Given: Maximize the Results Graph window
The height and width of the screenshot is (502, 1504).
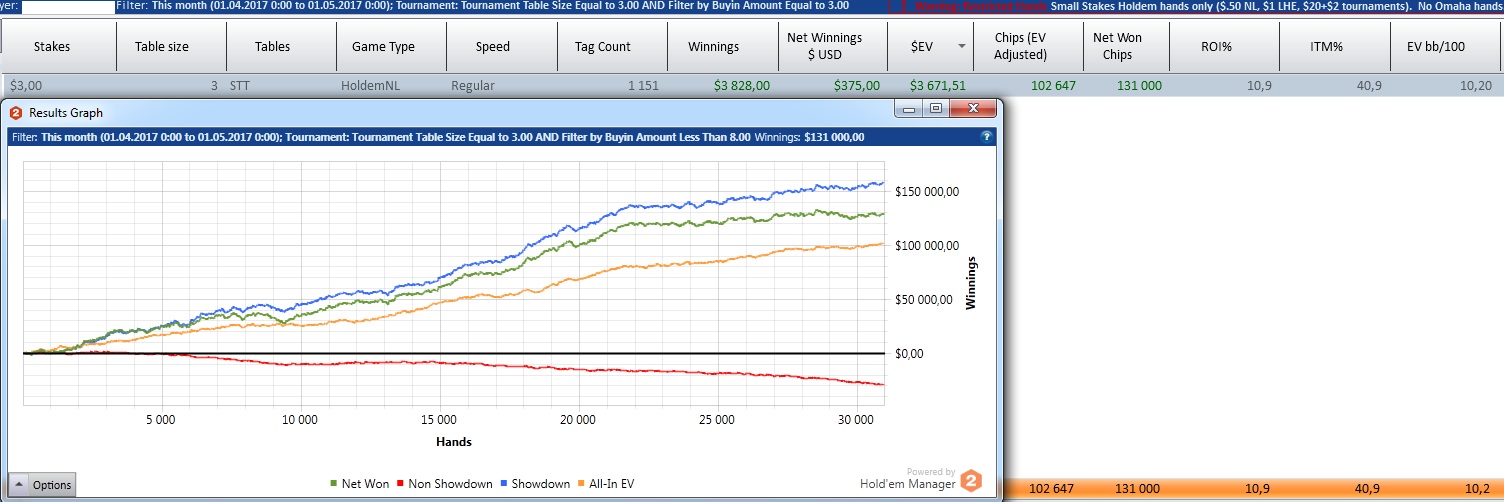Looking at the screenshot, I should pos(936,108).
